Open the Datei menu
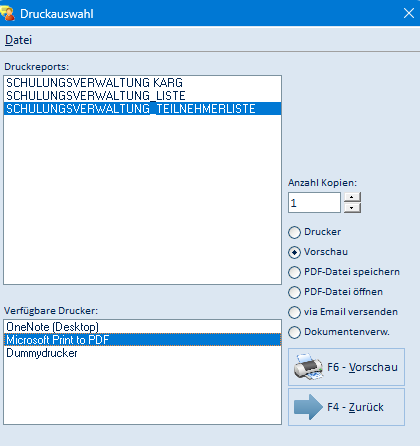420x446 pixels. (x=18, y=40)
